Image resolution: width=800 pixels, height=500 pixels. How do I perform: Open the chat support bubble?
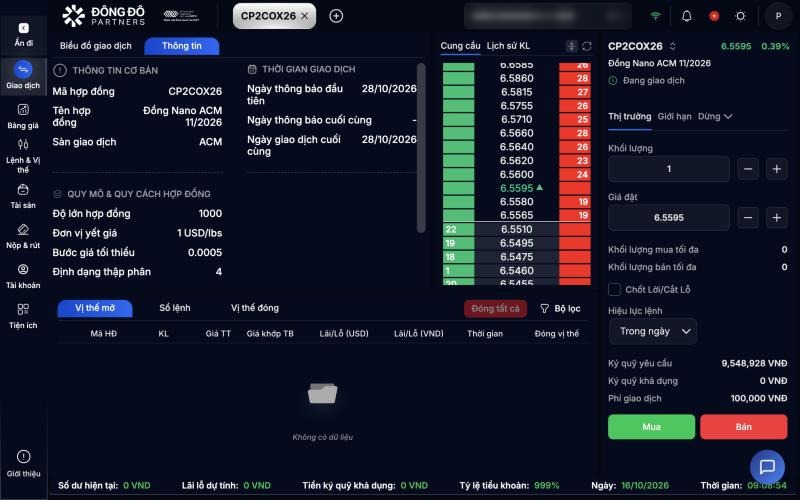(x=767, y=466)
